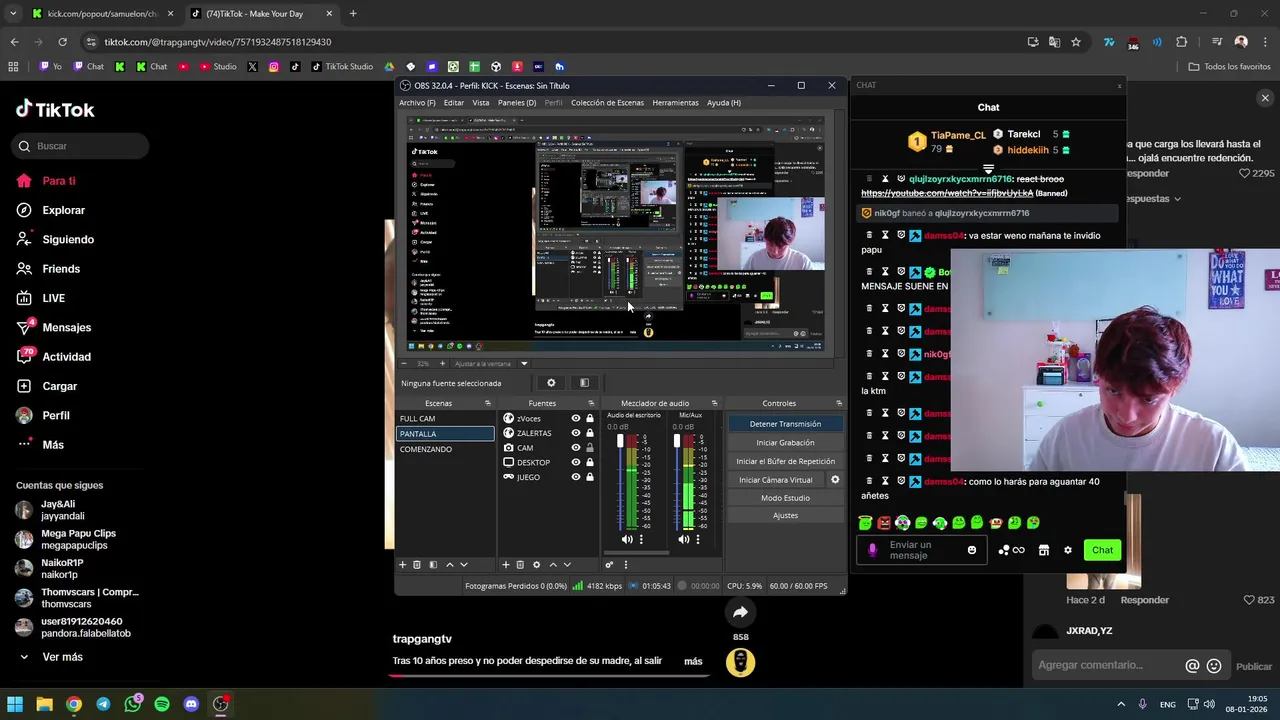Pop out the Escenas dock icon
This screenshot has height=720, width=1280.
tap(488, 403)
